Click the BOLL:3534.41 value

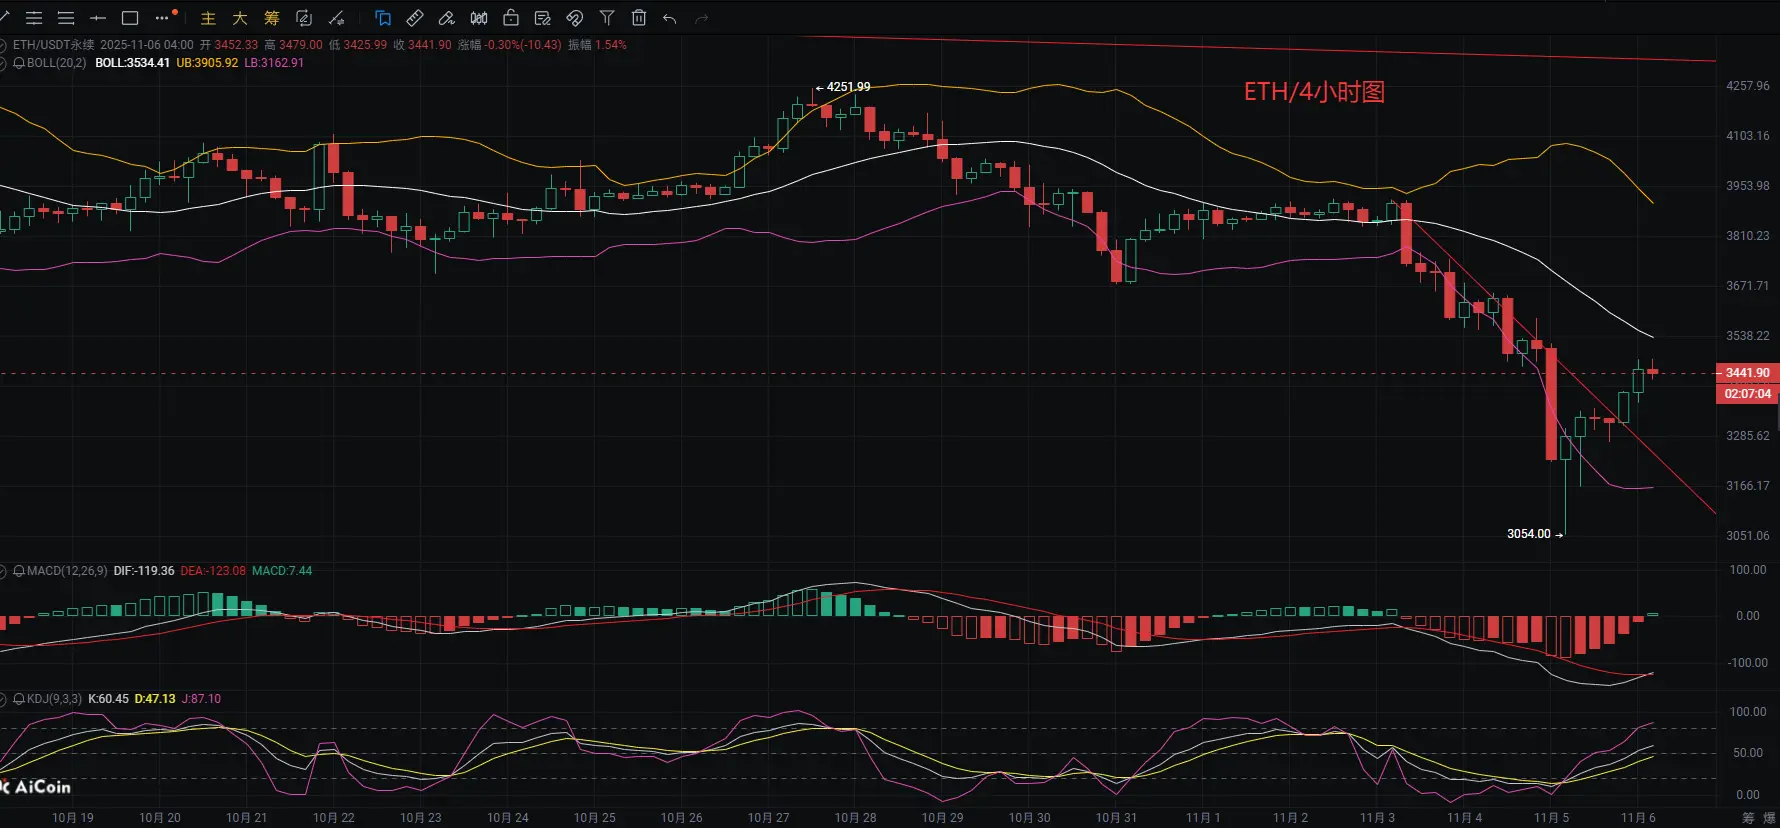[132, 63]
